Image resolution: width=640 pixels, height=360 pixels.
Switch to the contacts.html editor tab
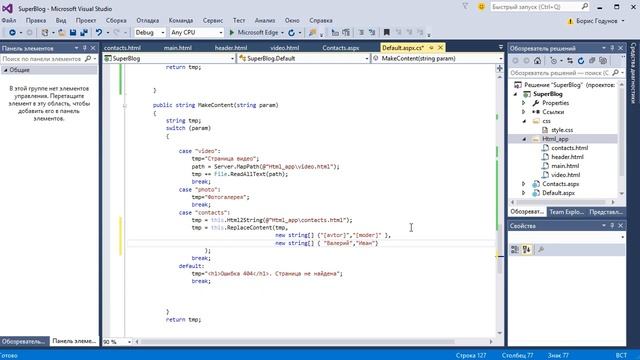point(122,48)
